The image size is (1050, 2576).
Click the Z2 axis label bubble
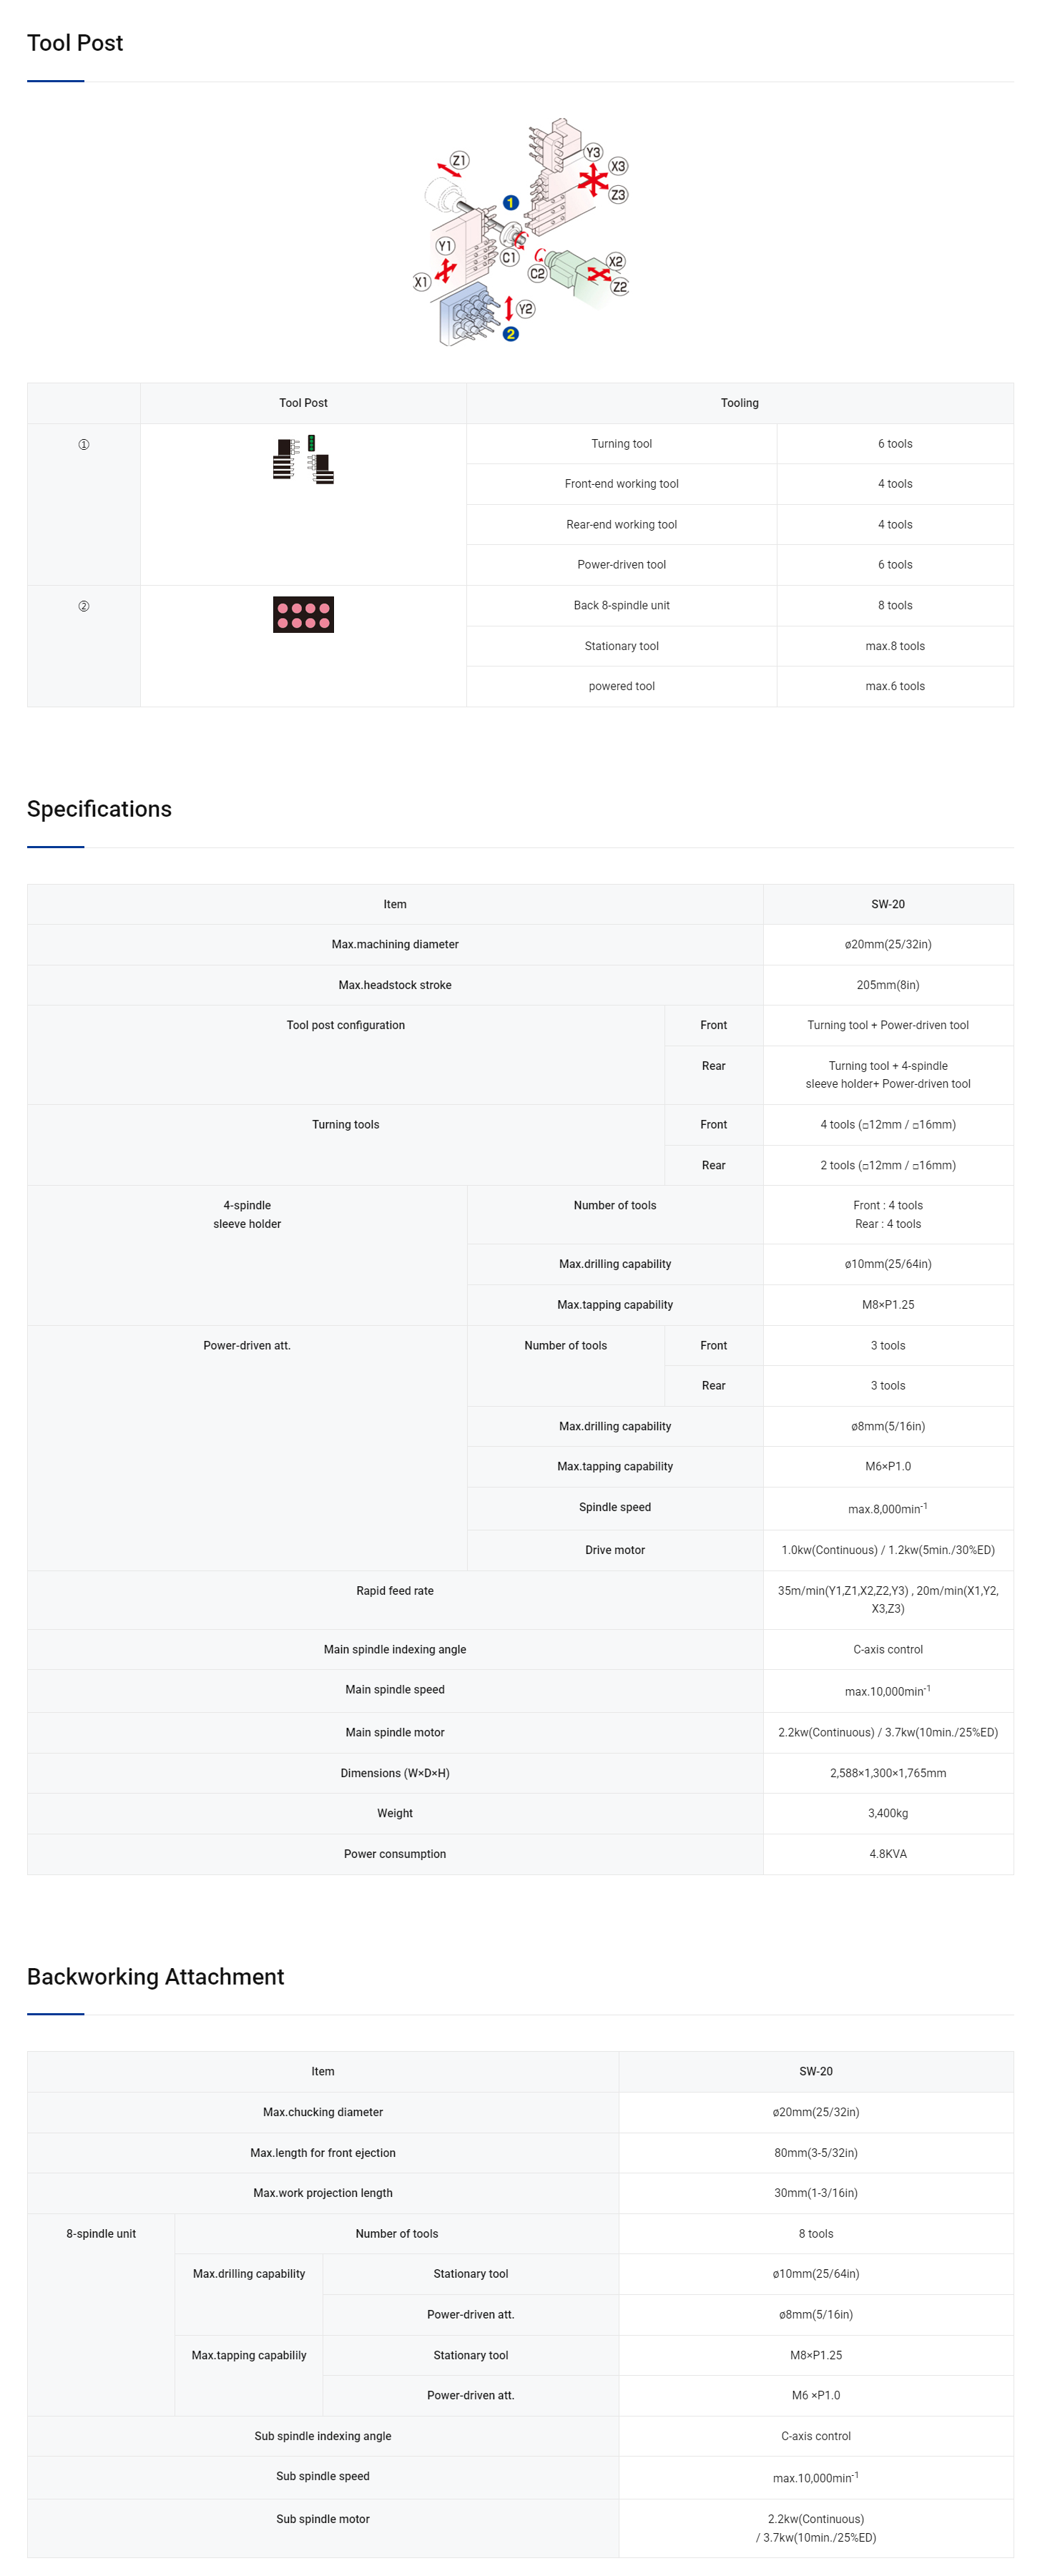[x=620, y=287]
